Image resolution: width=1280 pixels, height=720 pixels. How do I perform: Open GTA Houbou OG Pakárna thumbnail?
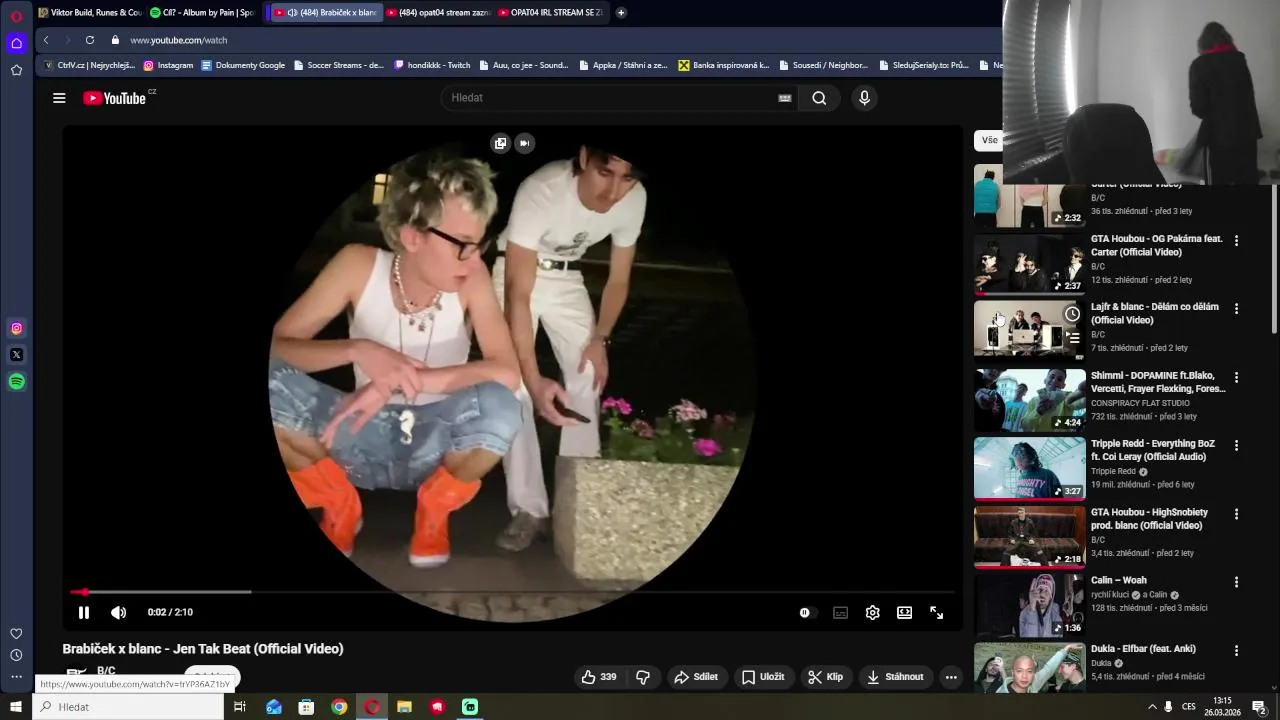[1029, 264]
